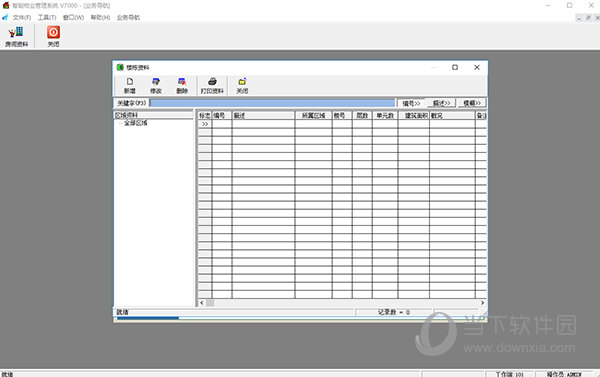Click the 工作端:101 status bar entry
The width and height of the screenshot is (600, 377).
click(510, 374)
